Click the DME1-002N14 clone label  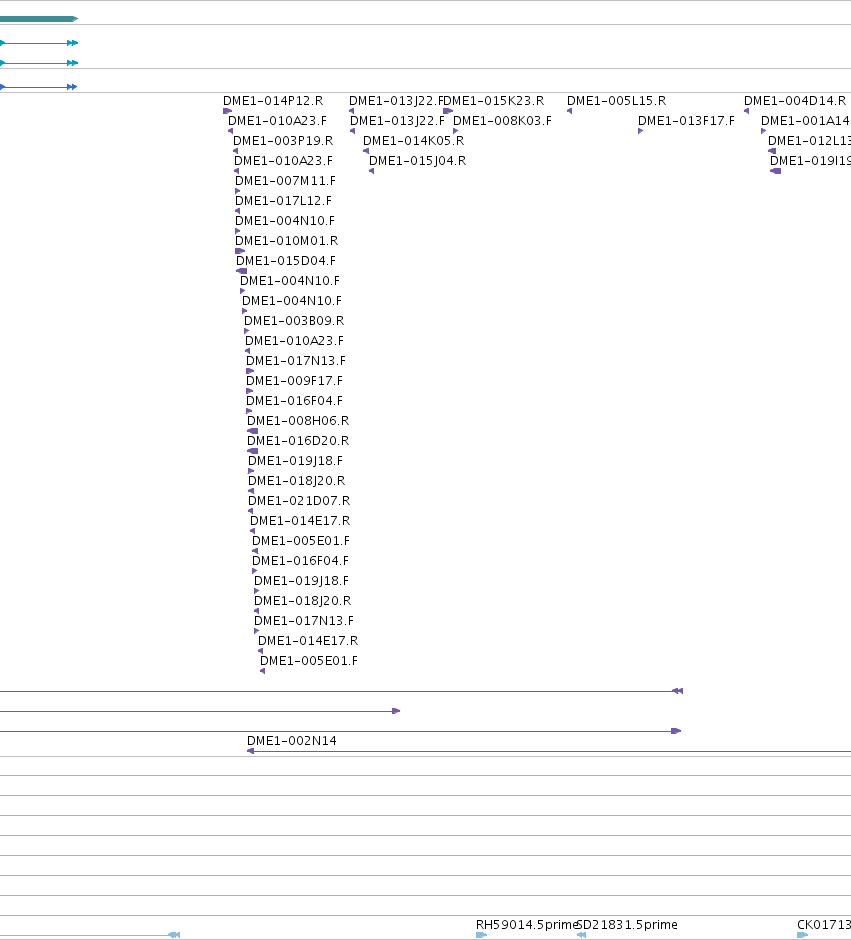click(292, 741)
